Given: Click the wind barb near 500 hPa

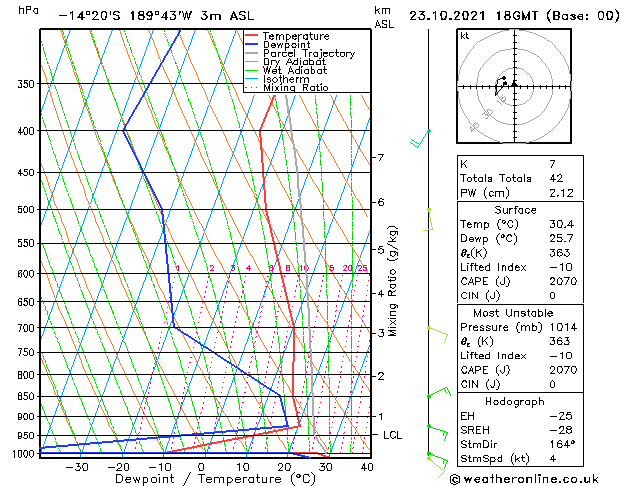Looking at the screenshot, I should [x=429, y=217].
